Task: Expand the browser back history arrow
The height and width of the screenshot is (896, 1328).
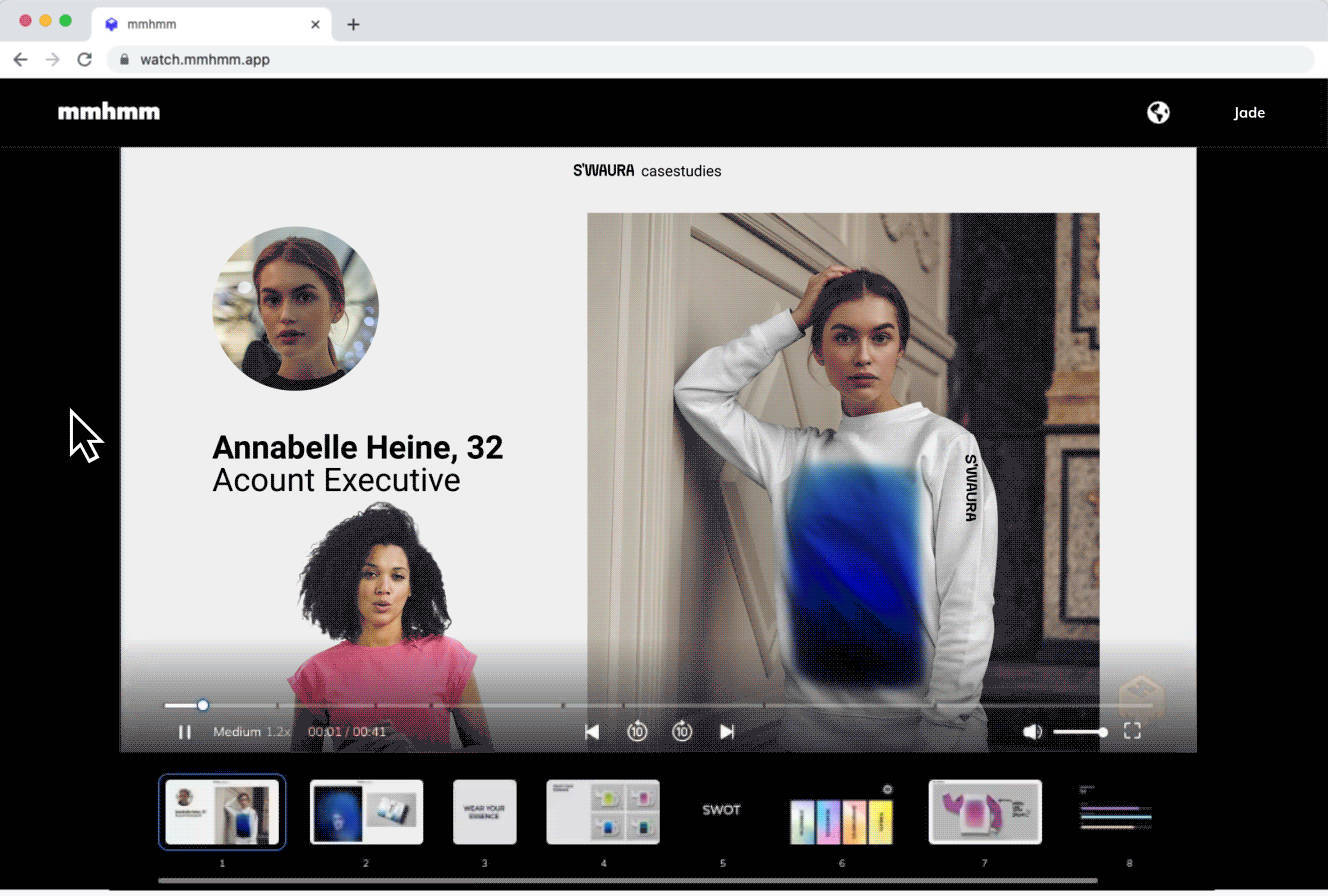Action: tap(20, 59)
